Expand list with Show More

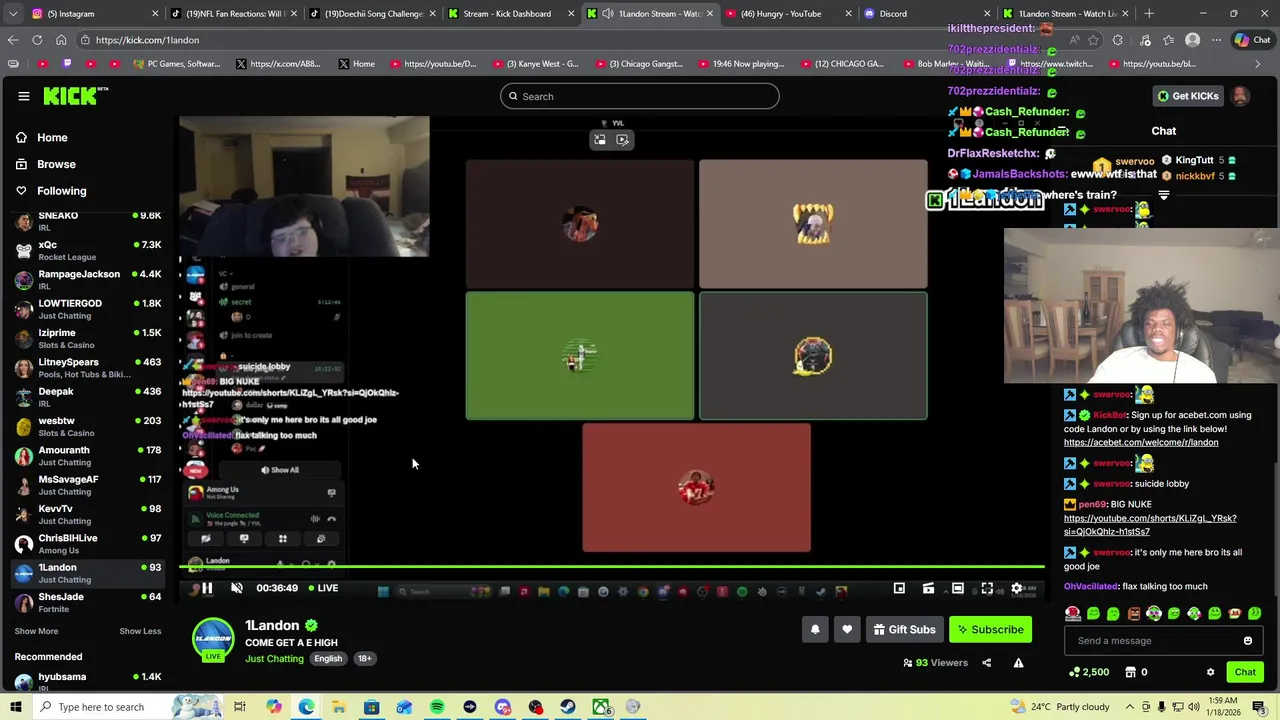[36, 631]
